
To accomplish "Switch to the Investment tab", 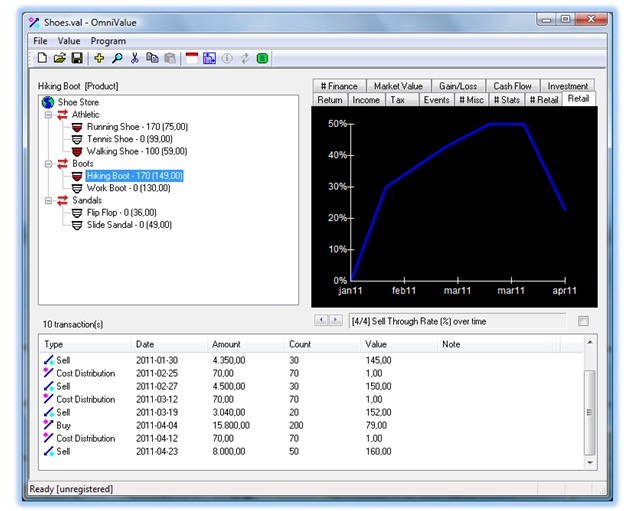I will [568, 86].
